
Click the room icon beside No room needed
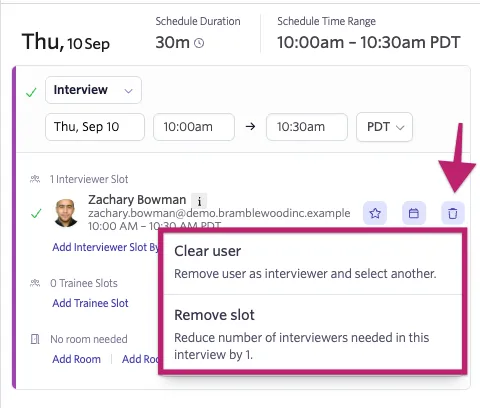click(x=35, y=339)
